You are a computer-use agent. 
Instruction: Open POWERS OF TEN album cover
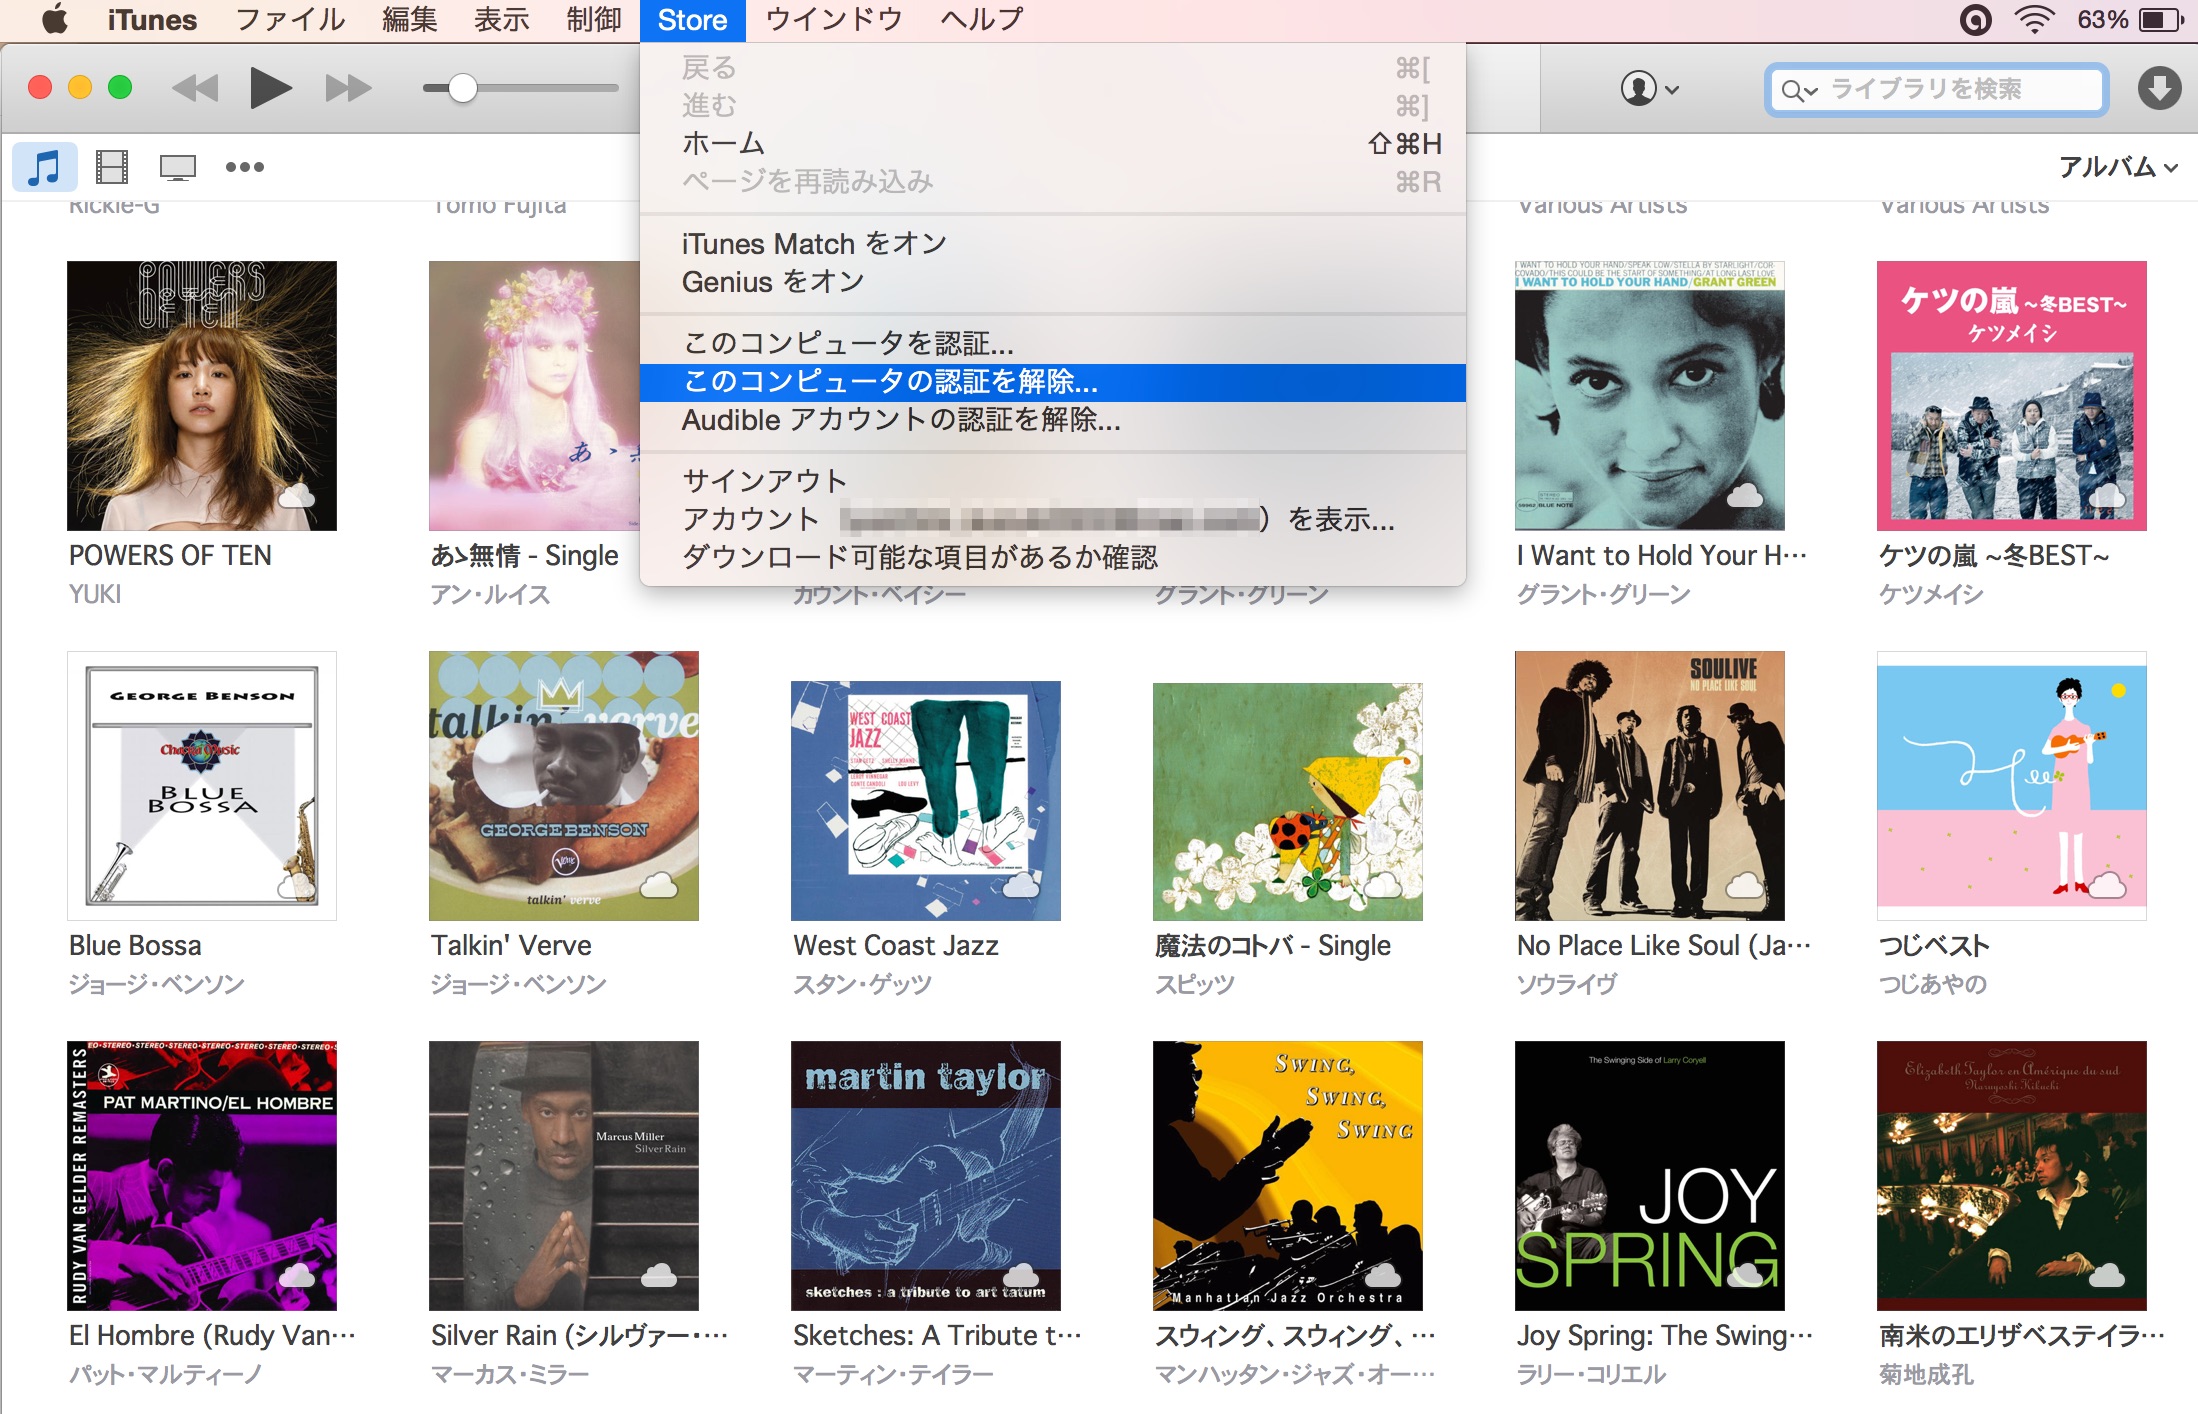202,396
